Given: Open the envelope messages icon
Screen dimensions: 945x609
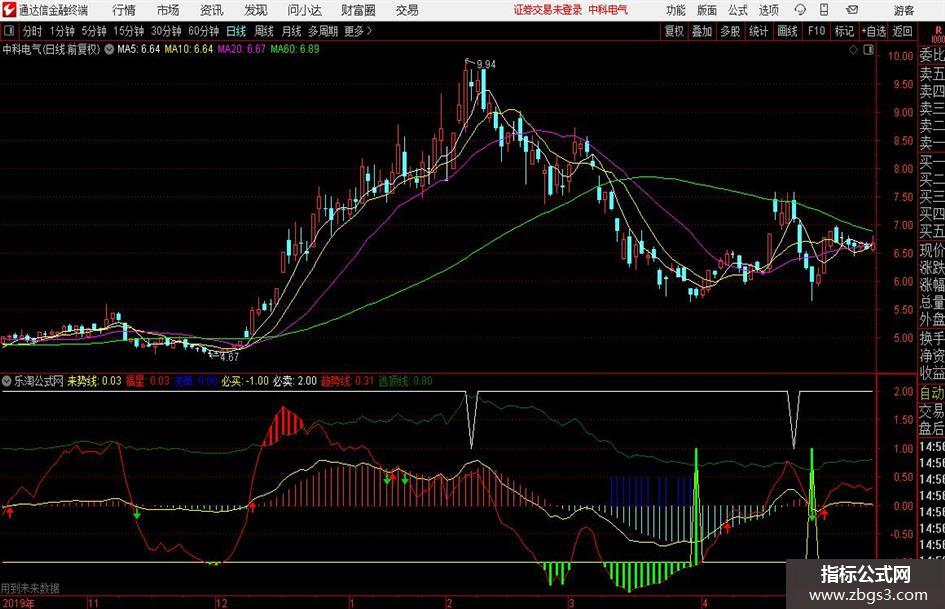Looking at the screenshot, I should (x=852, y=10).
